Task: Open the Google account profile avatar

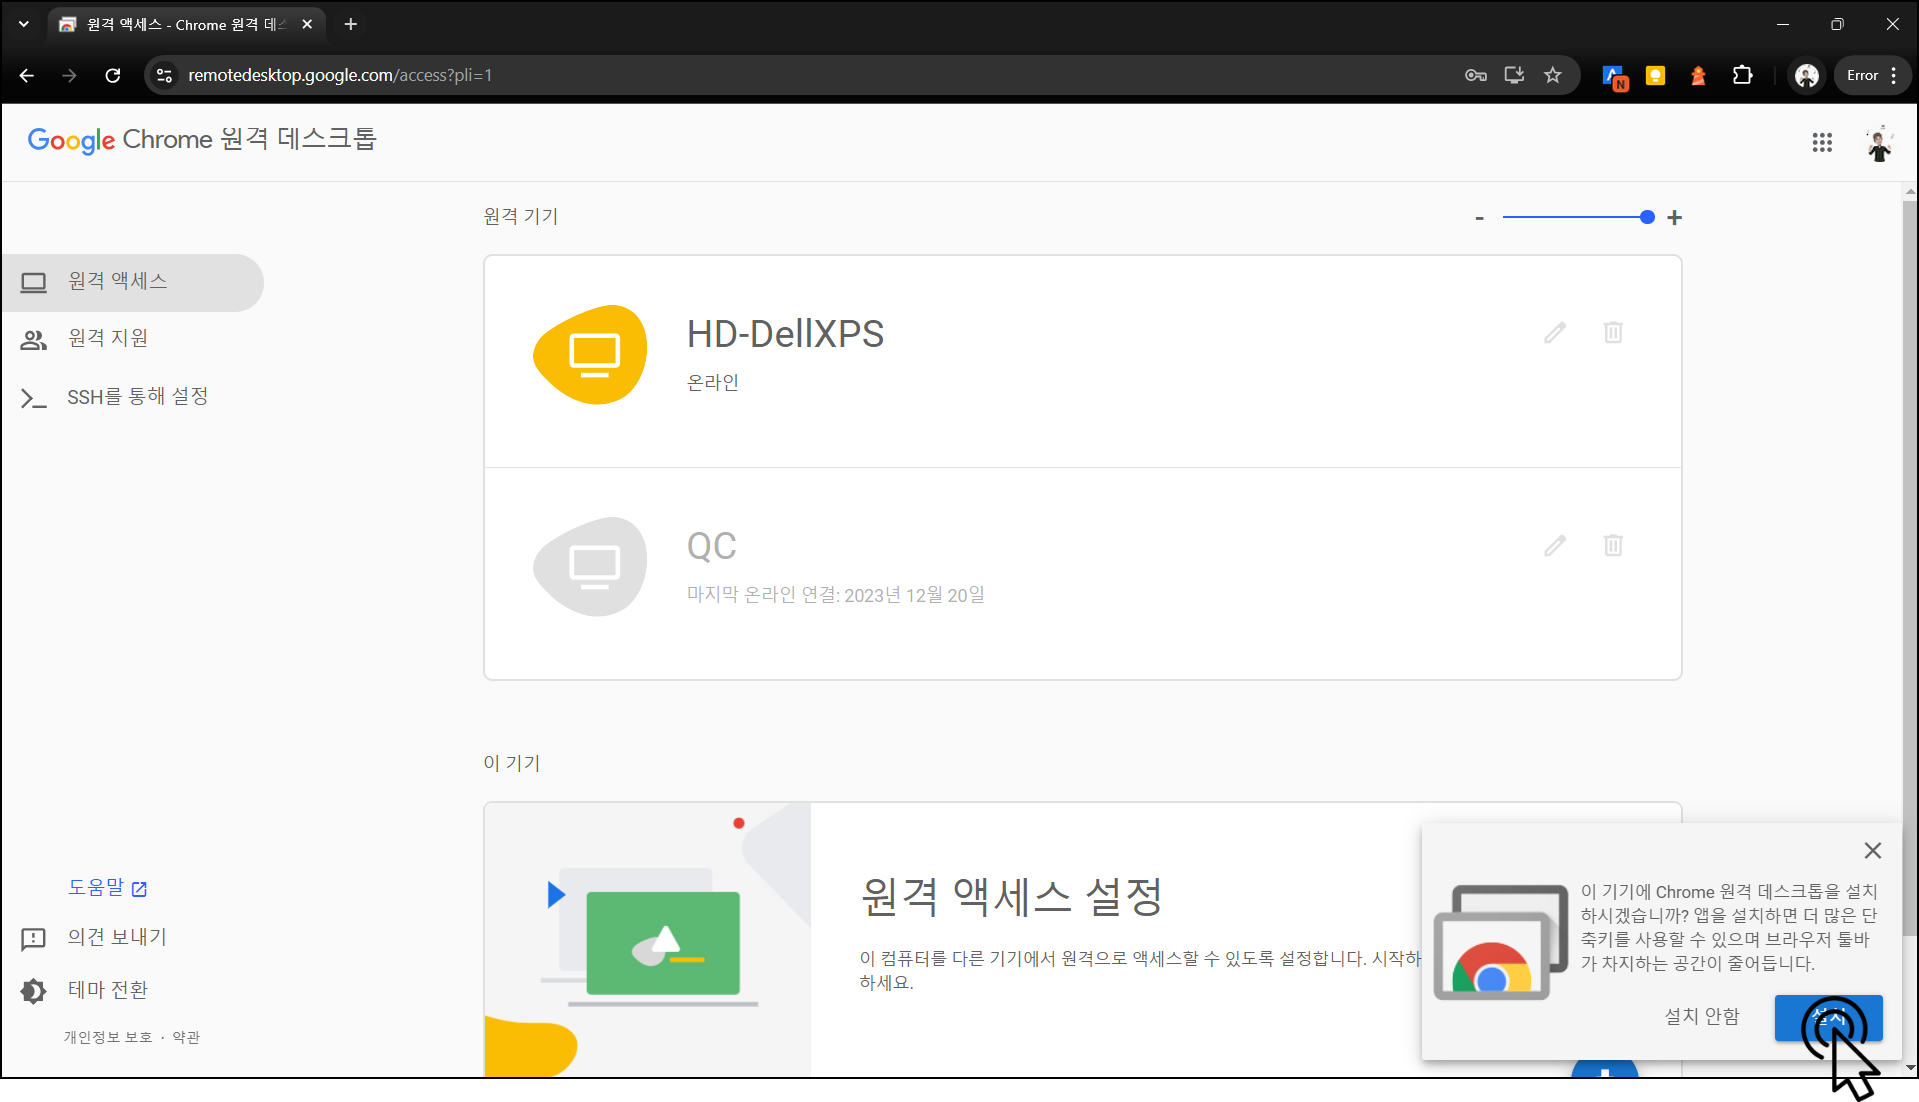Action: click(1880, 143)
